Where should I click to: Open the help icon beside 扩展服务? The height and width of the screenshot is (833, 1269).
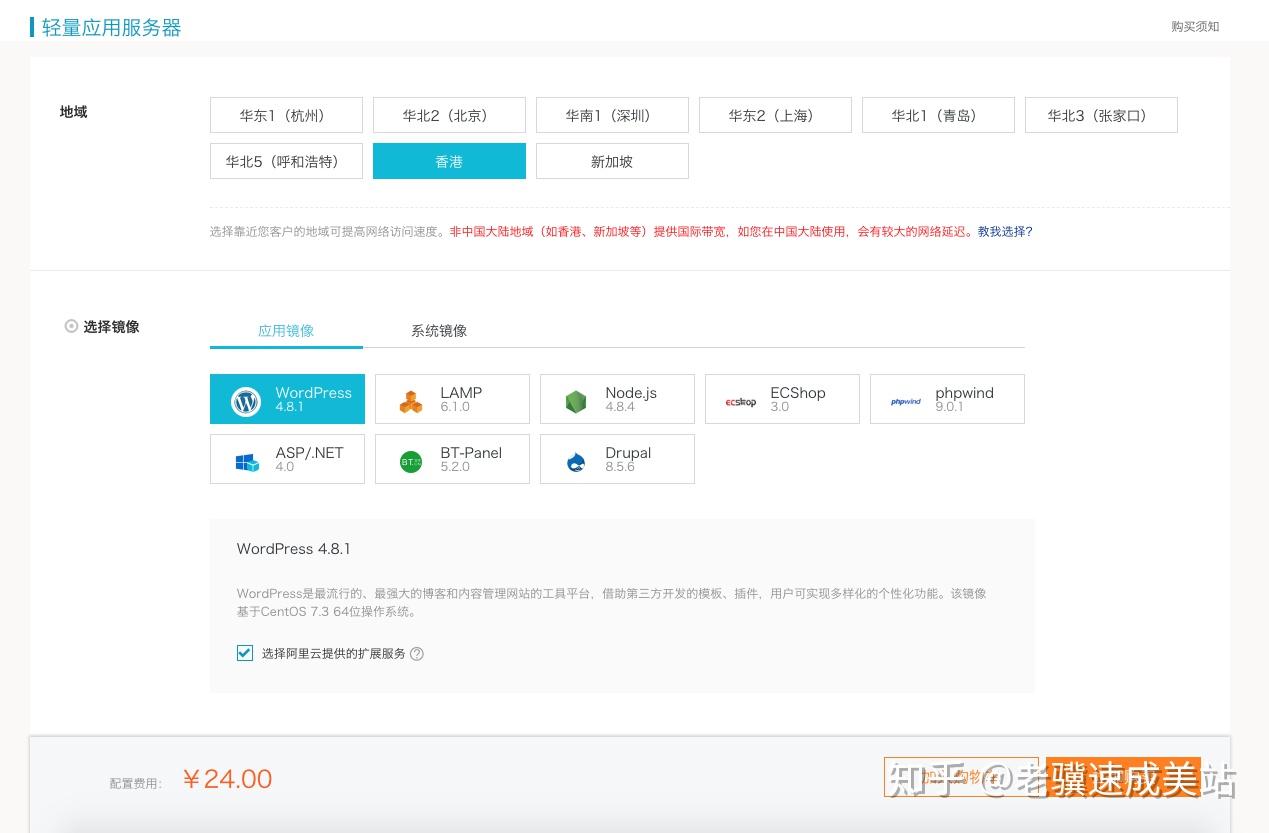417,654
